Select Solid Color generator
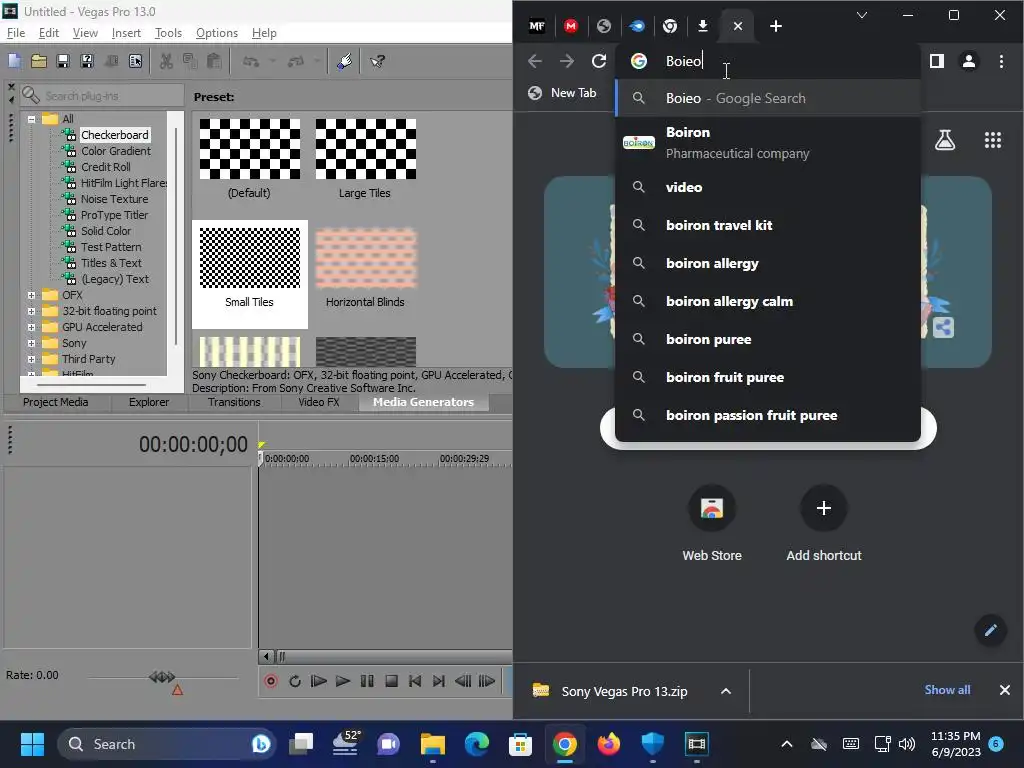Viewport: 1024px width, 768px height. (x=106, y=231)
